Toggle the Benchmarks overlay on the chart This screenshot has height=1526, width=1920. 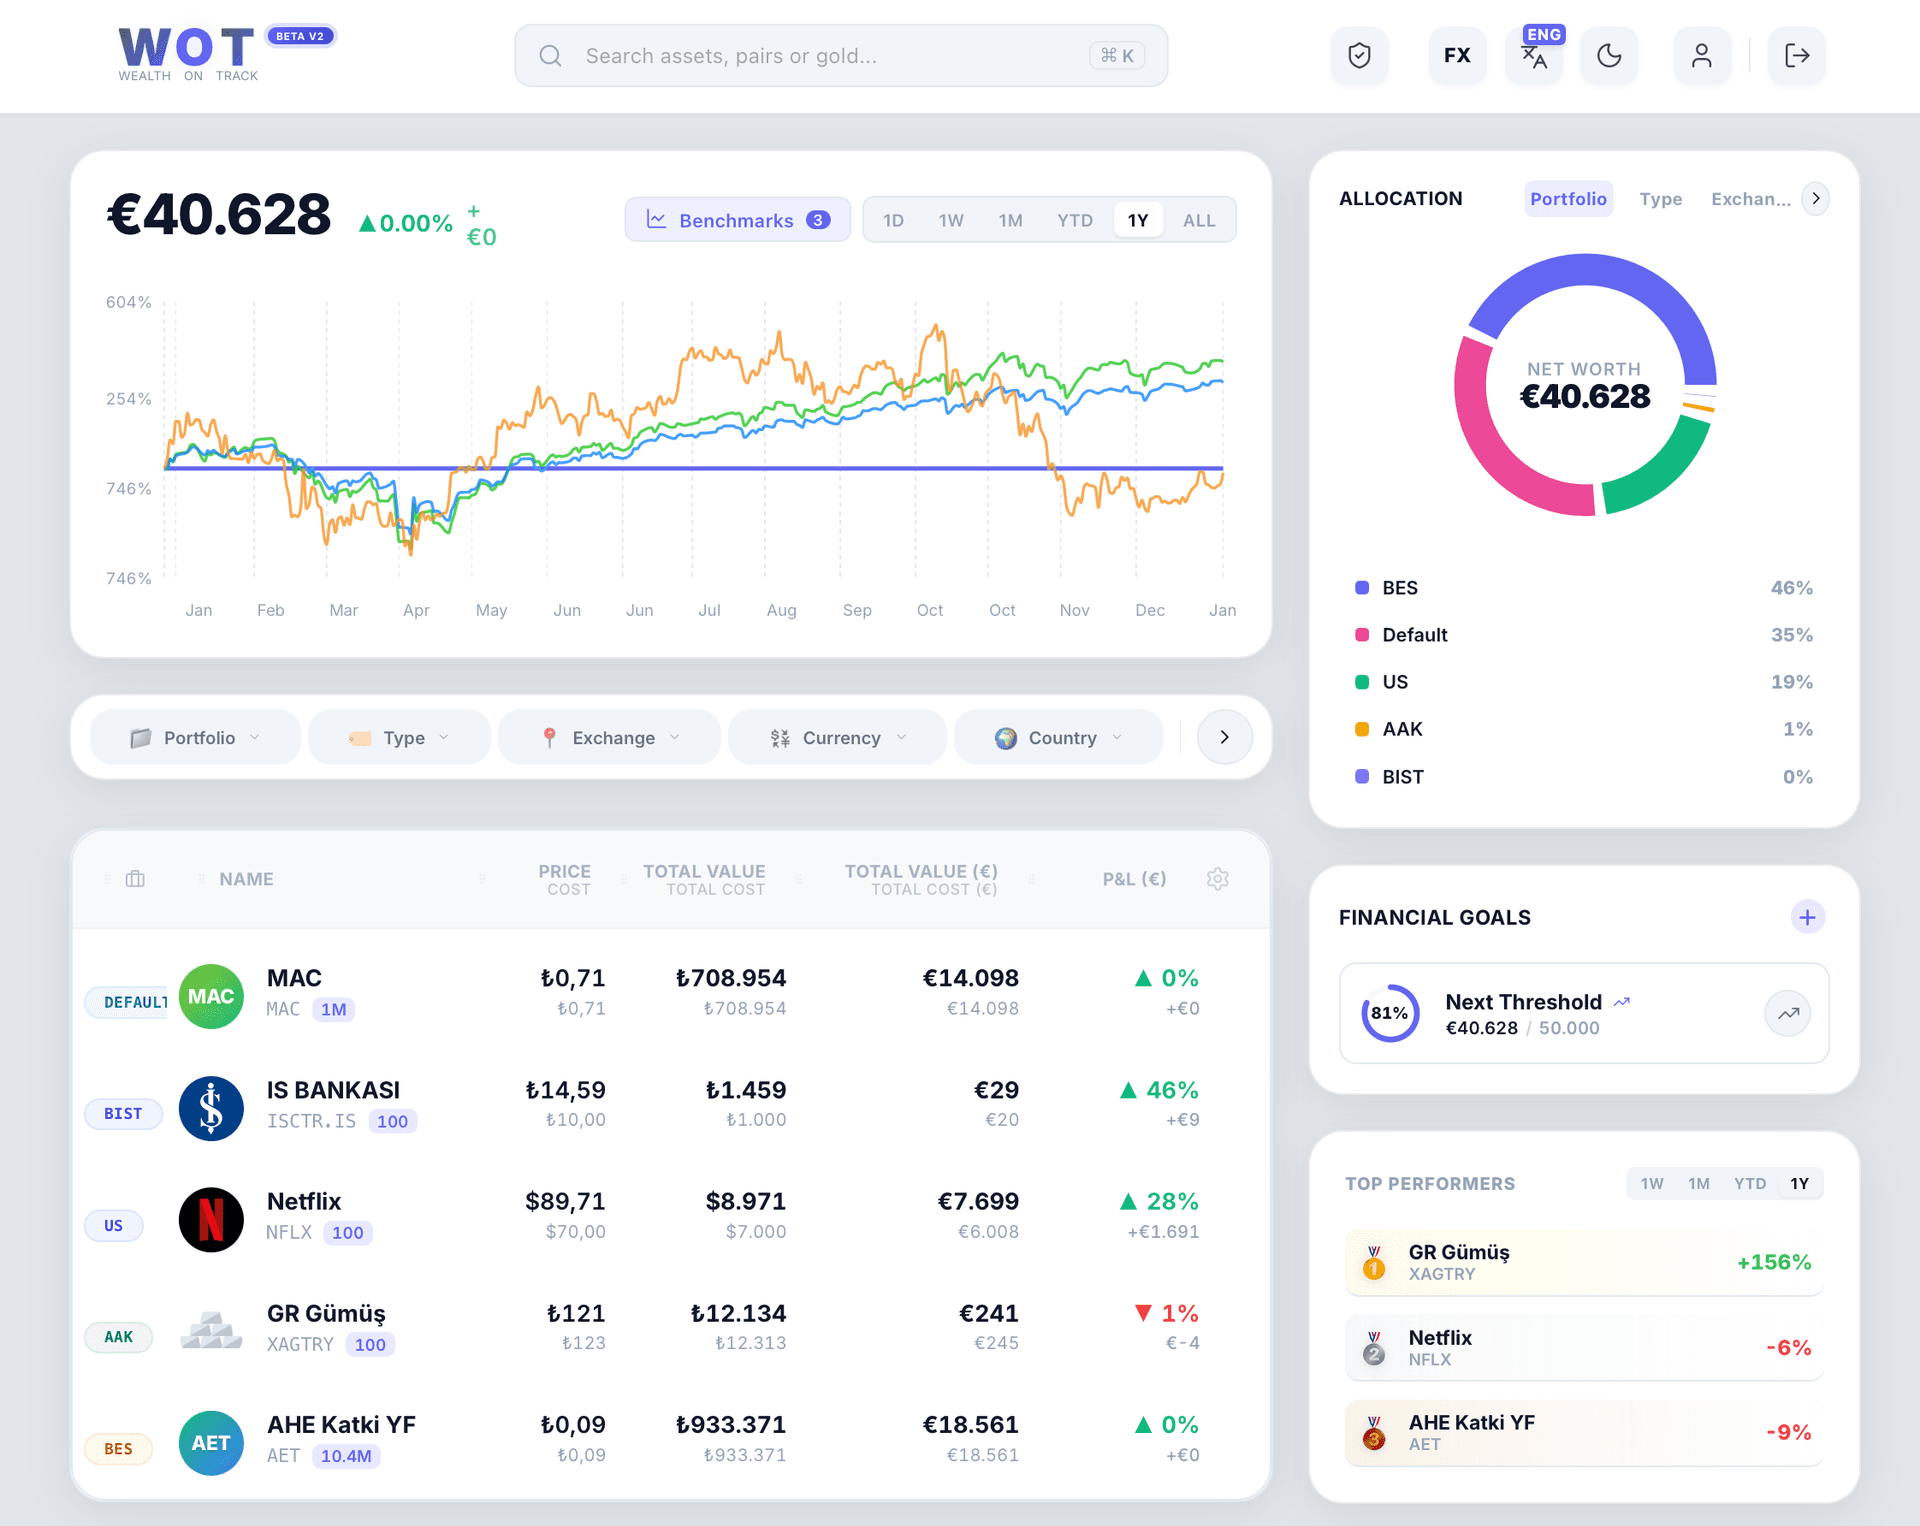(737, 219)
